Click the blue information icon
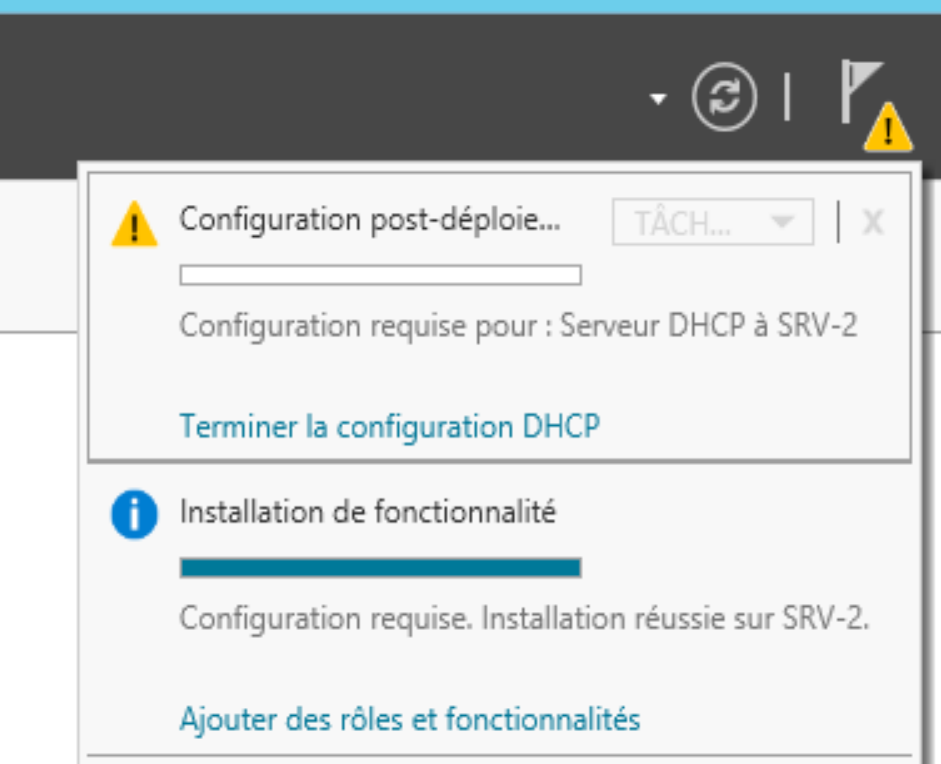 134,514
